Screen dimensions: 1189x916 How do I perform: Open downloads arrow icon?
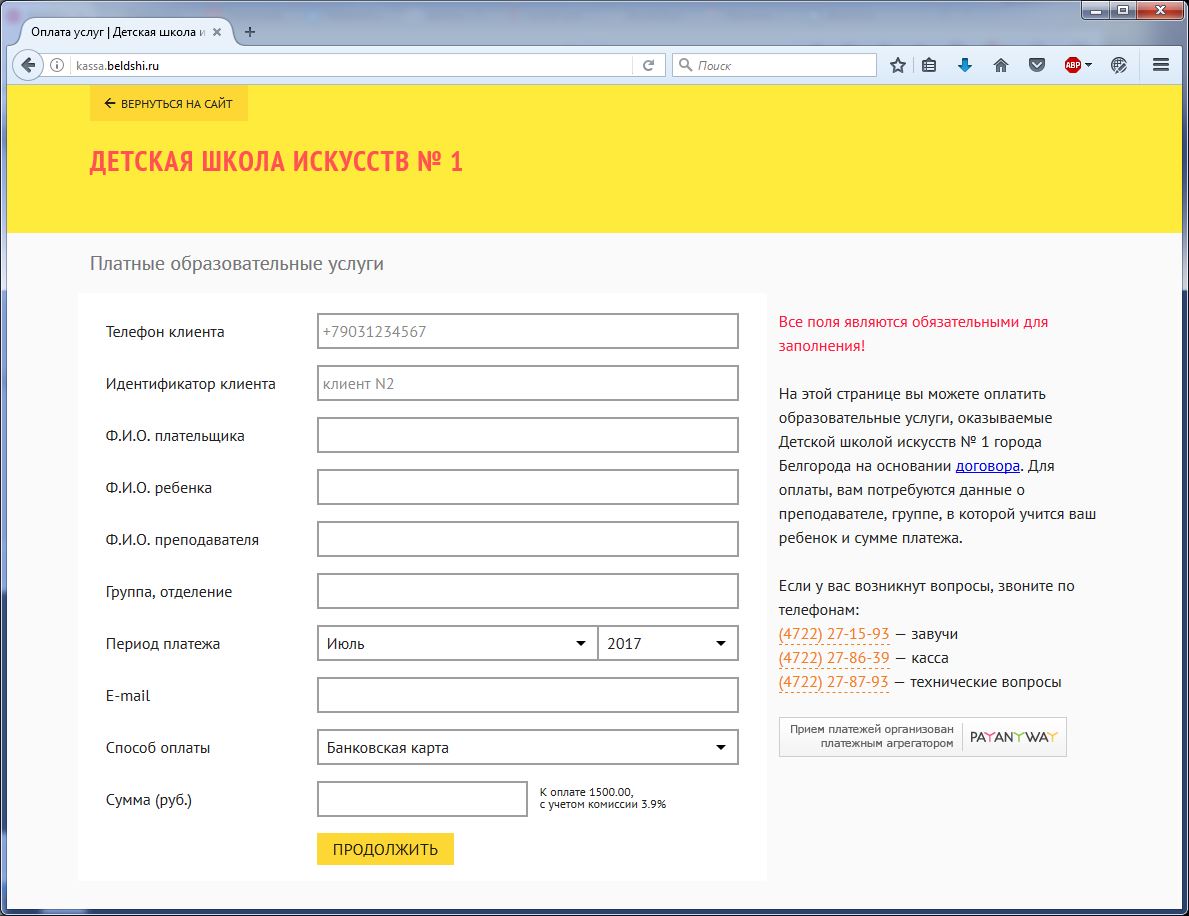tap(965, 65)
